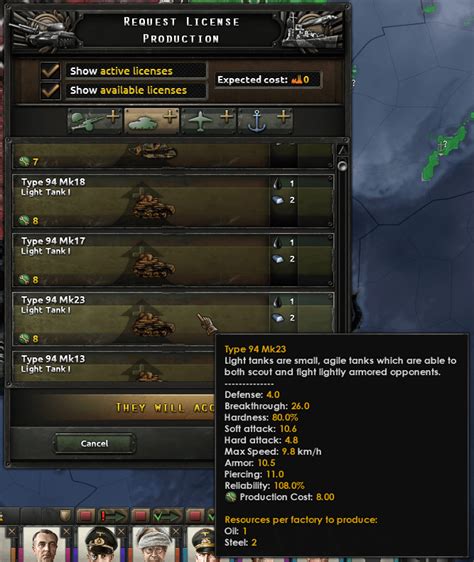
Task: Click the second red stop-order square
Action: point(140,516)
